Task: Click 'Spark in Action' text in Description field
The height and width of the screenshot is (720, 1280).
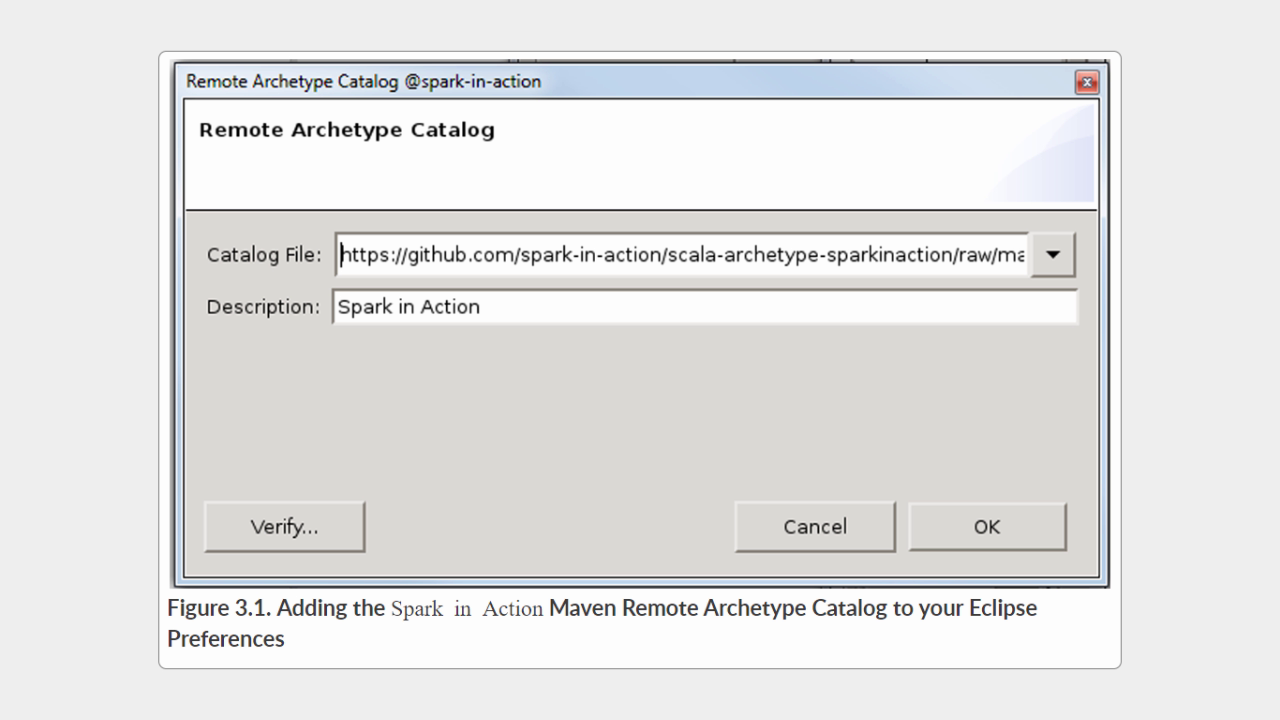Action: (x=409, y=307)
